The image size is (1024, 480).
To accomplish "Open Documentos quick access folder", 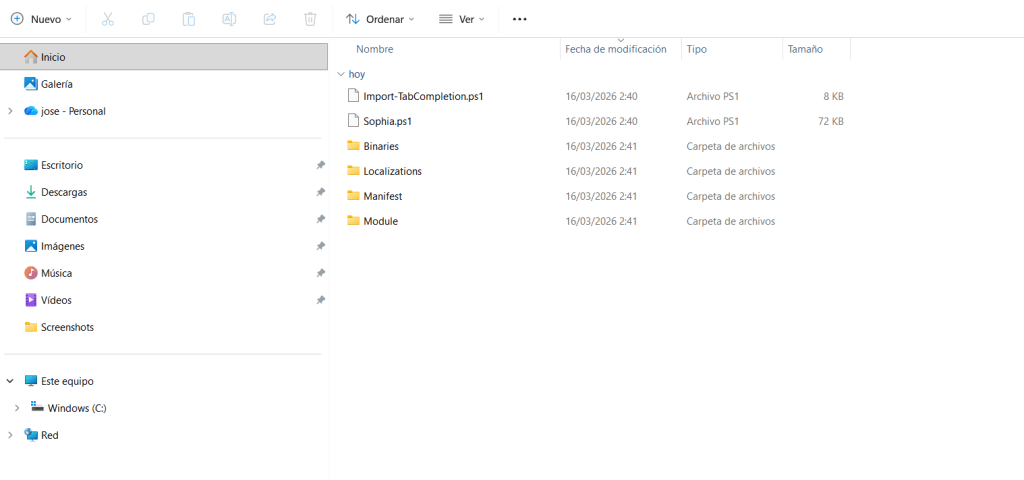I will click(x=69, y=219).
